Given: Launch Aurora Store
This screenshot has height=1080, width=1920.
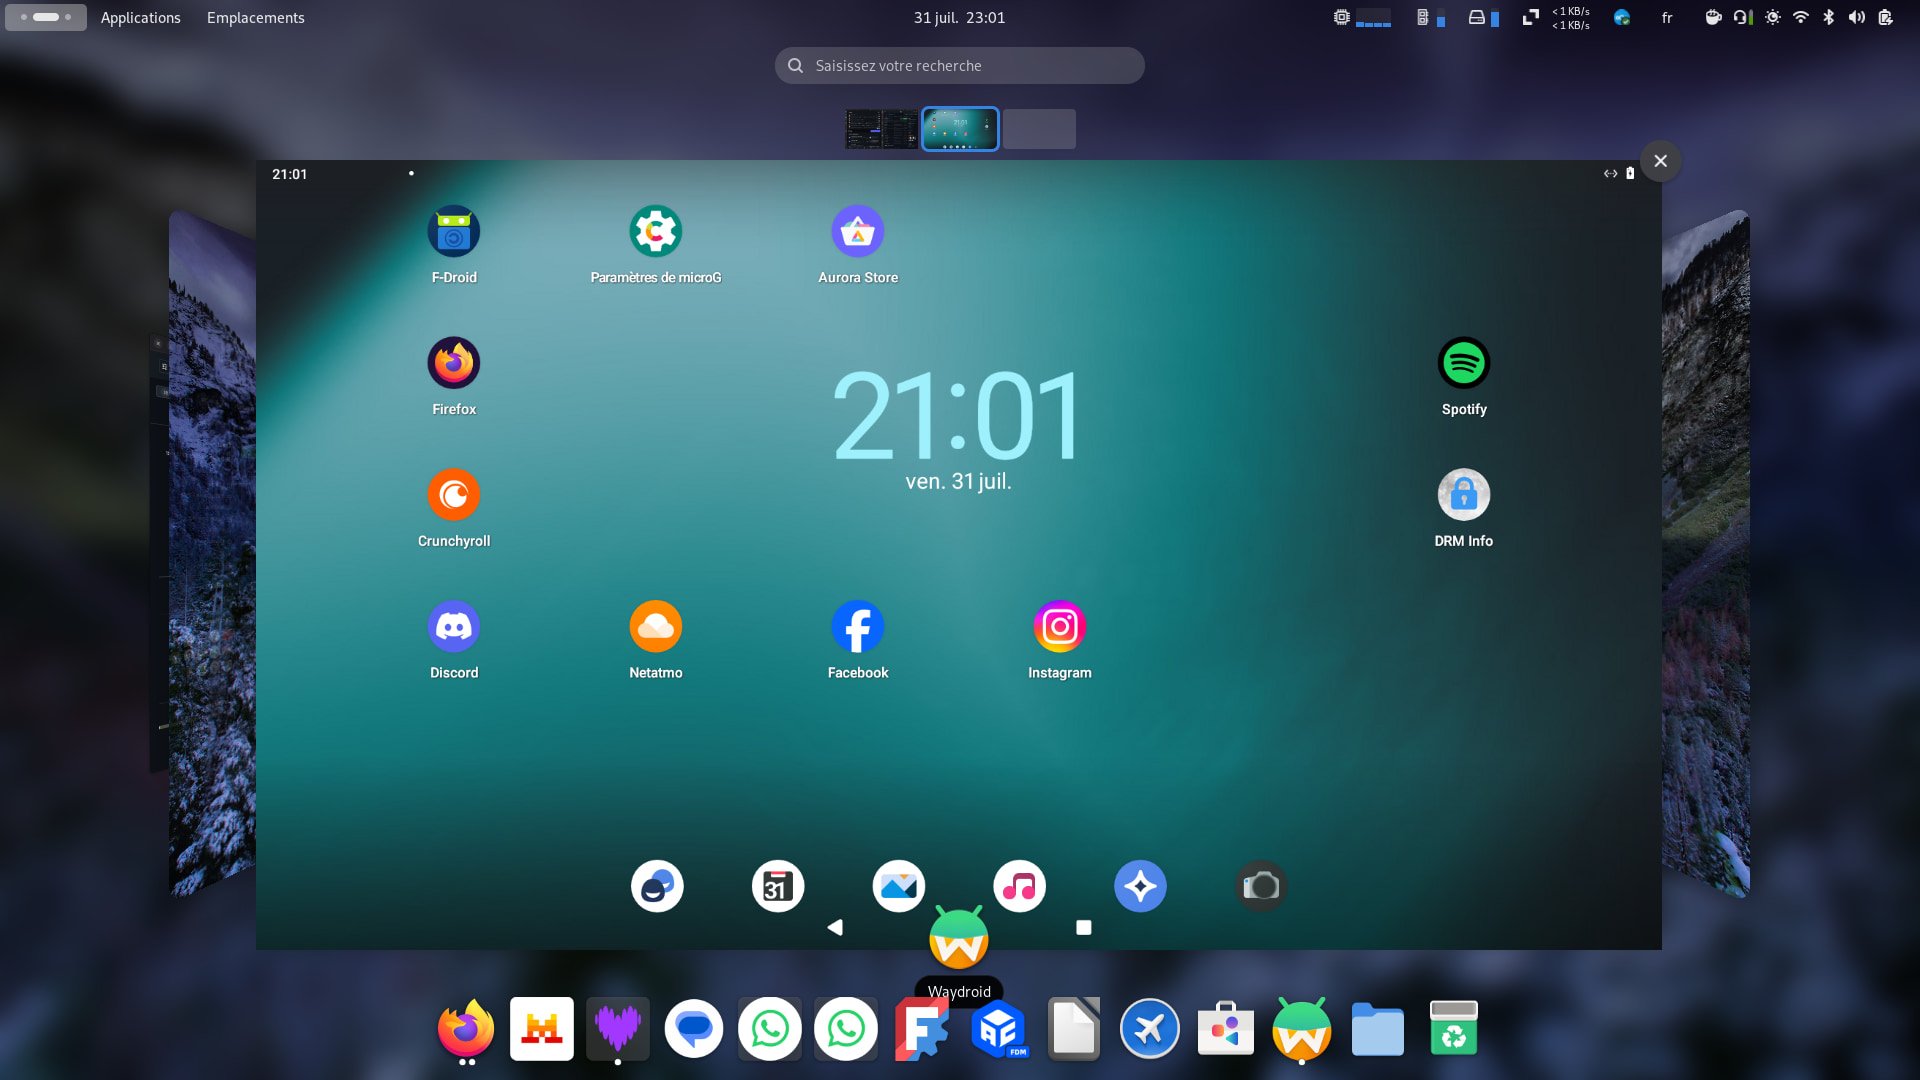Looking at the screenshot, I should tap(858, 232).
